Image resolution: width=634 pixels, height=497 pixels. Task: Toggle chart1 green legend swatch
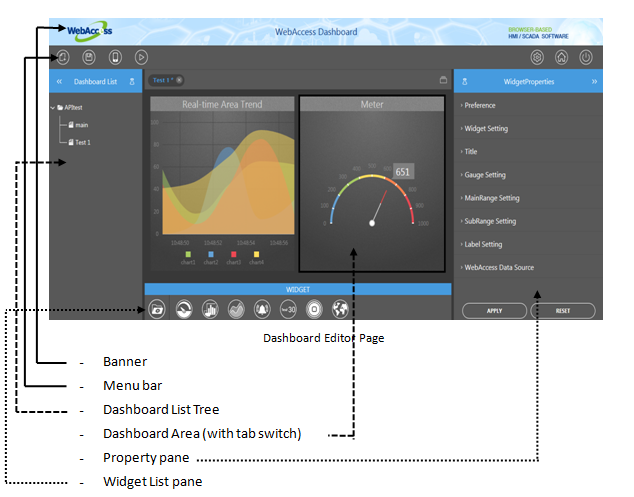[x=188, y=254]
